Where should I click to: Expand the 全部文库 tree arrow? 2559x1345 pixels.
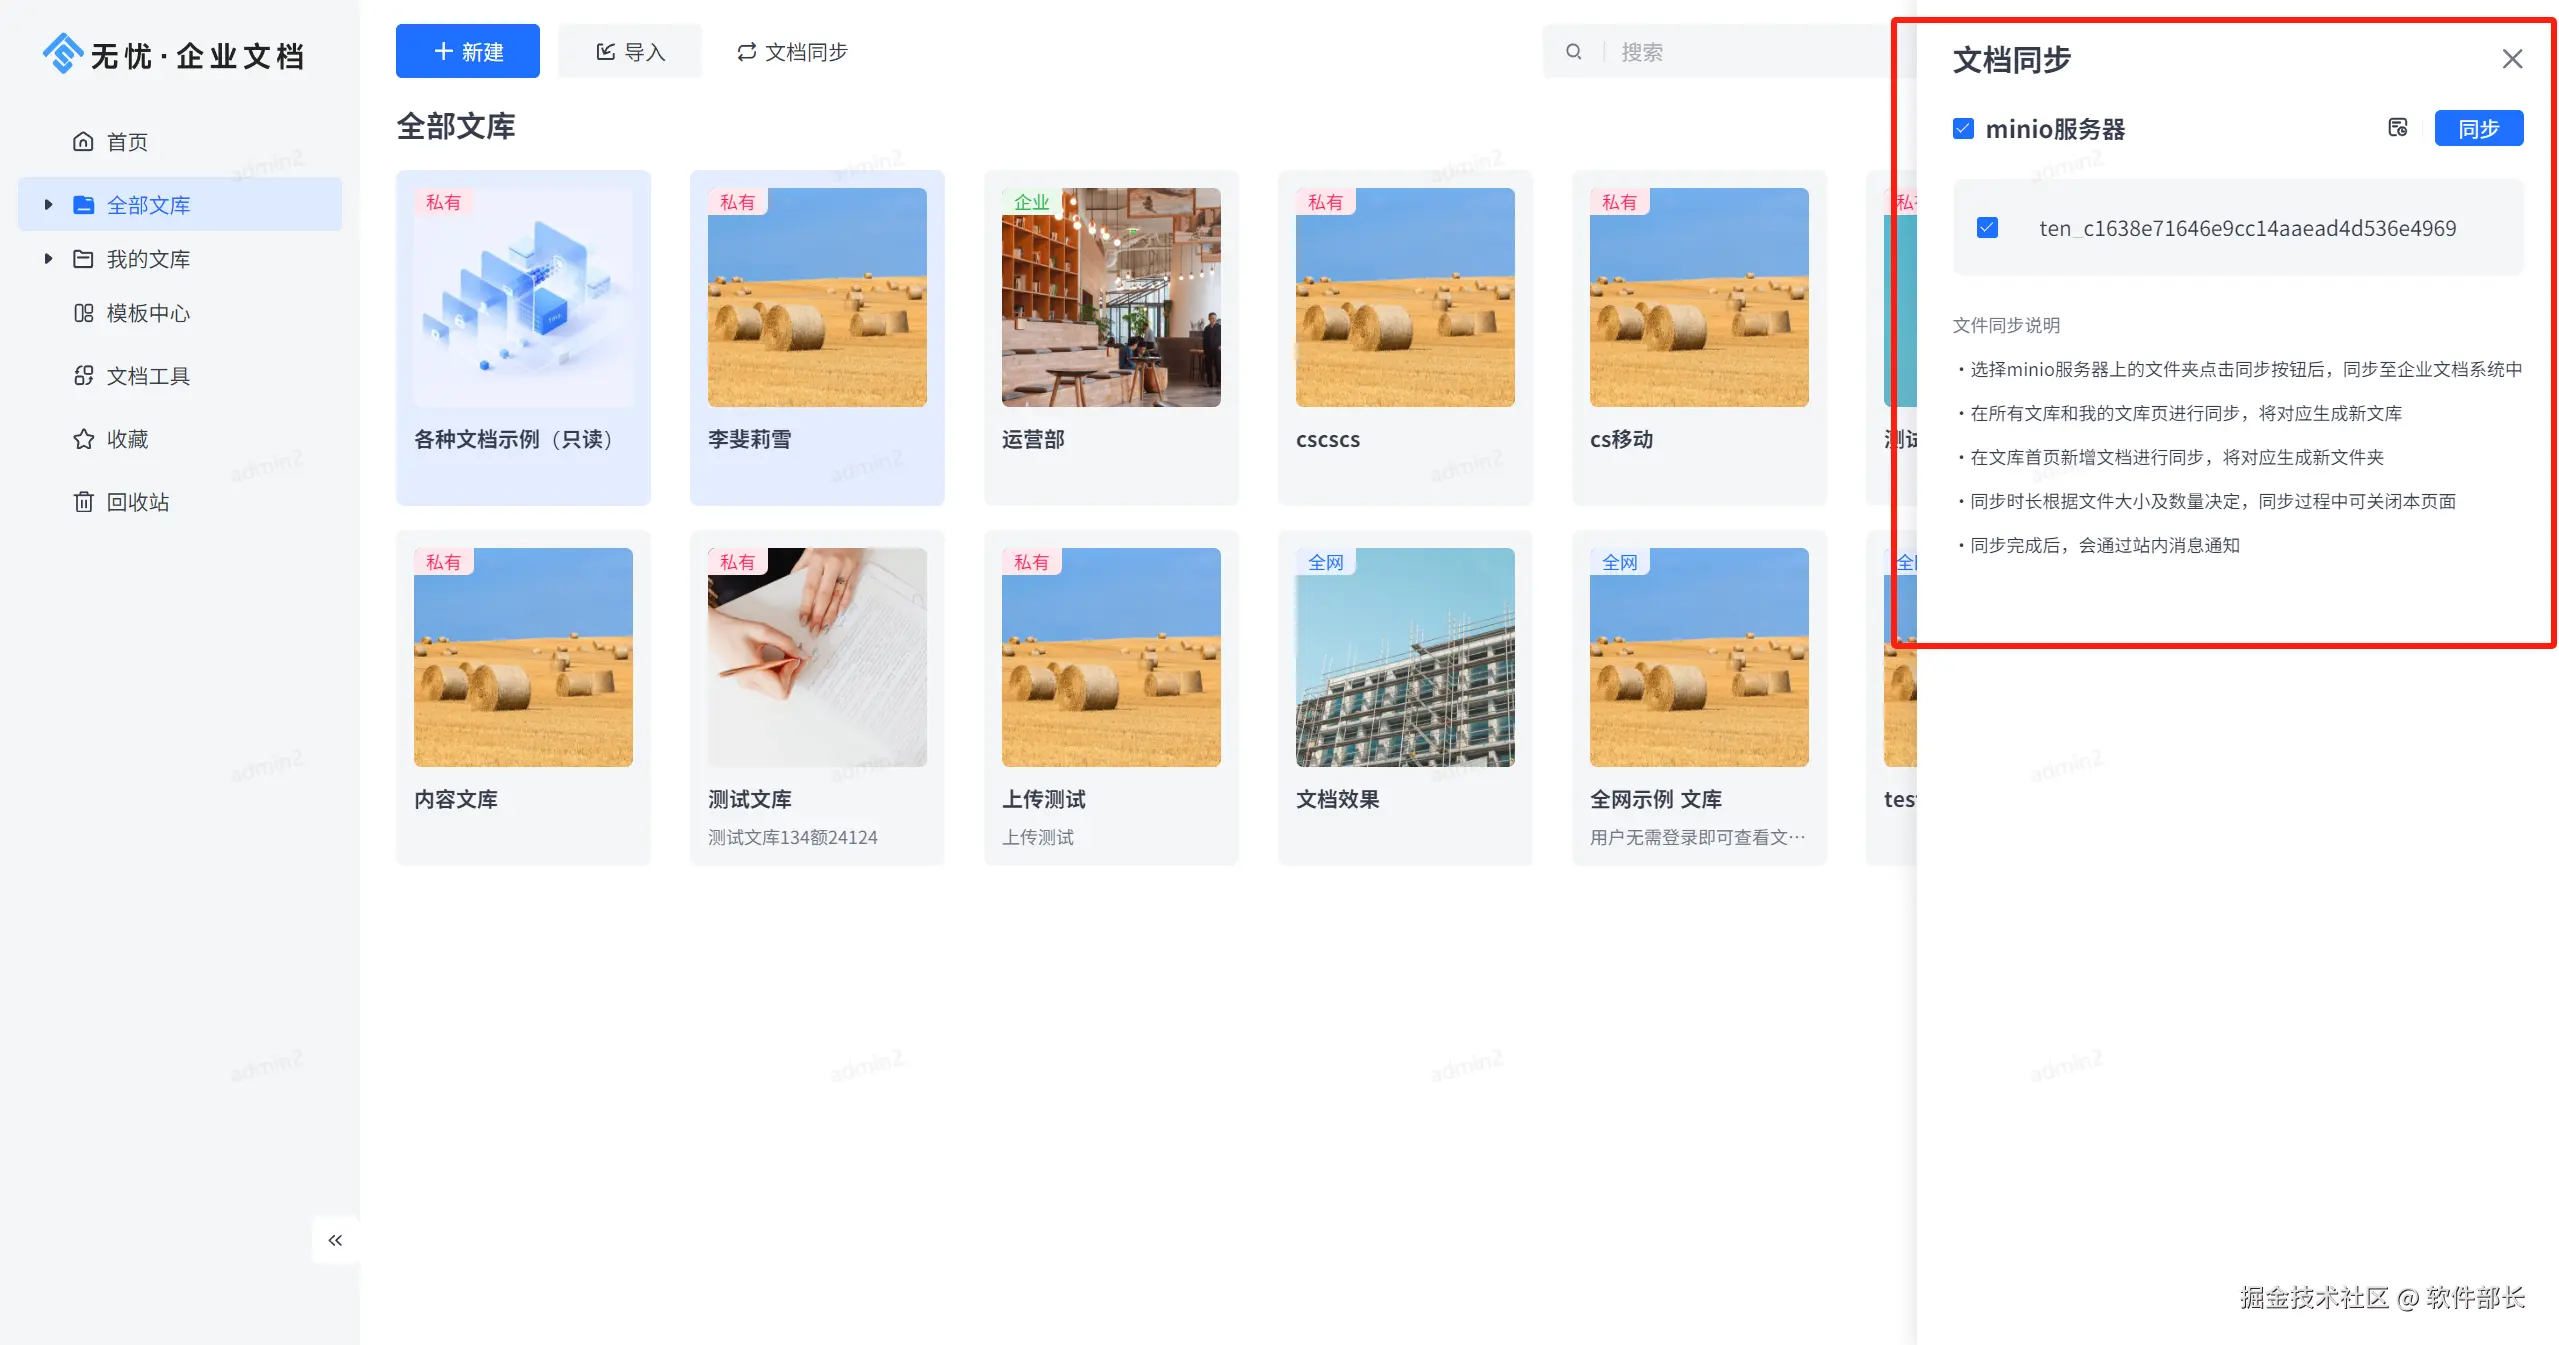(x=48, y=205)
